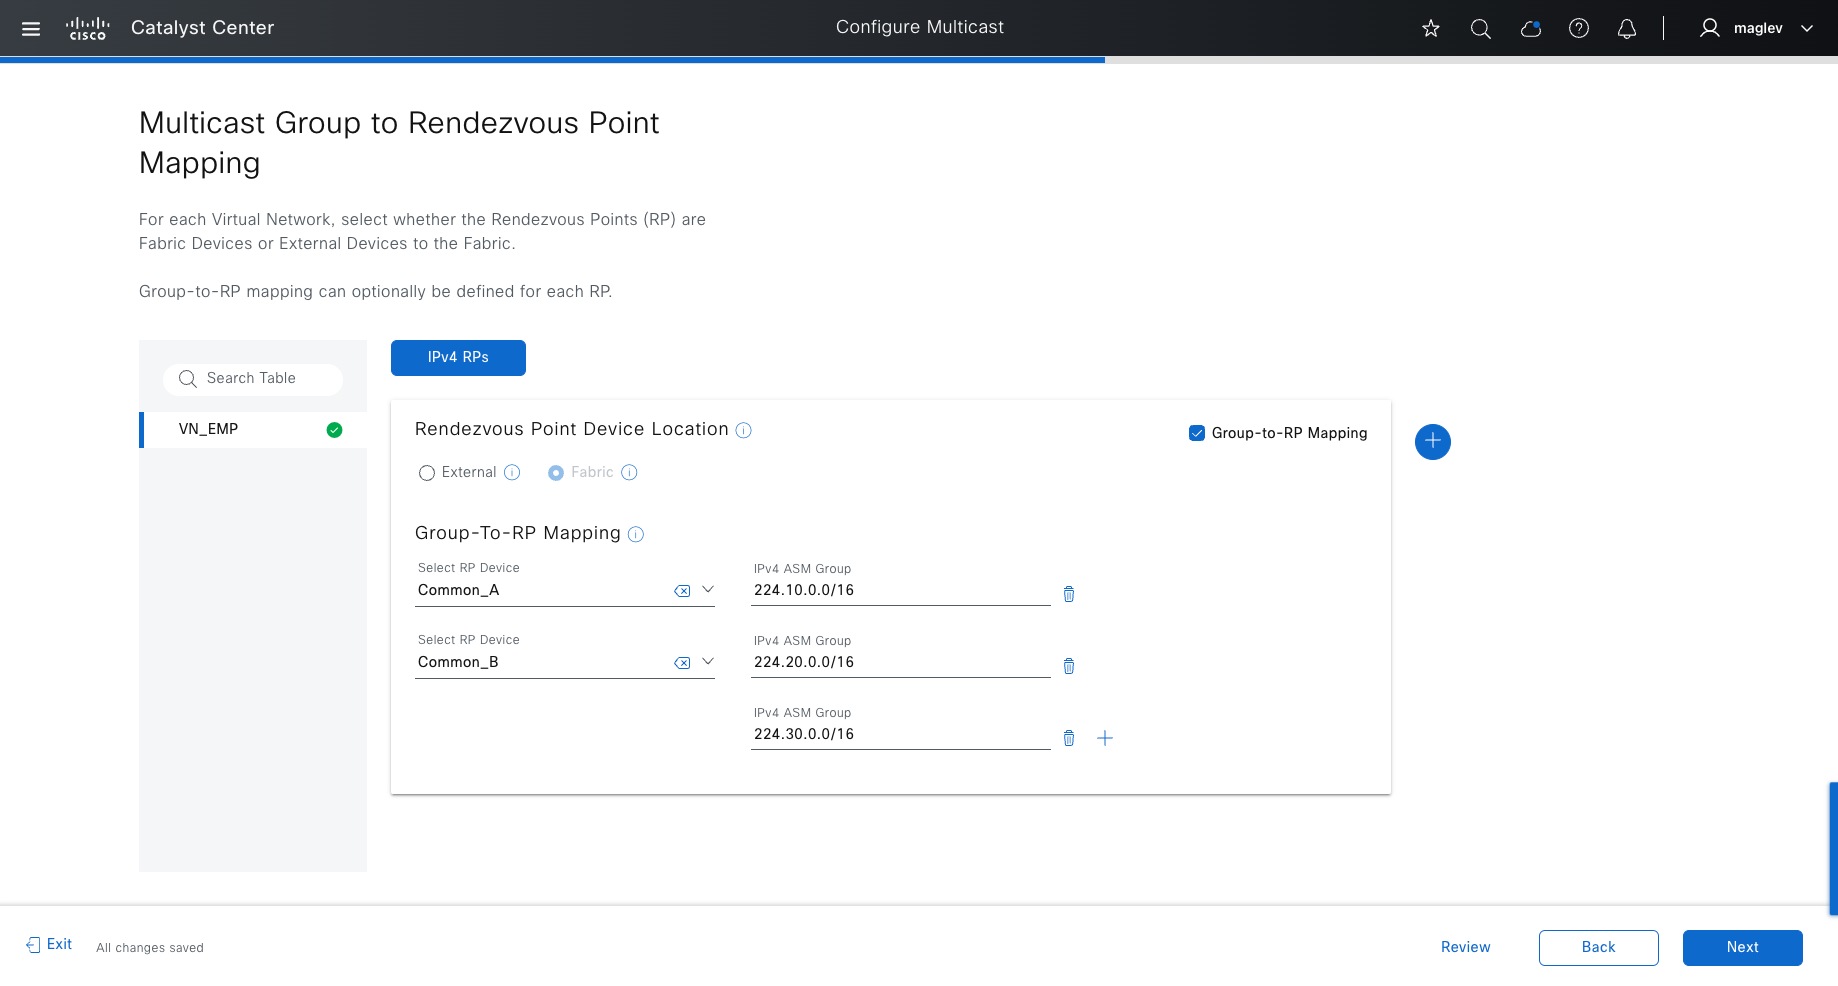Open the global search icon
The height and width of the screenshot is (986, 1838).
[1481, 29]
